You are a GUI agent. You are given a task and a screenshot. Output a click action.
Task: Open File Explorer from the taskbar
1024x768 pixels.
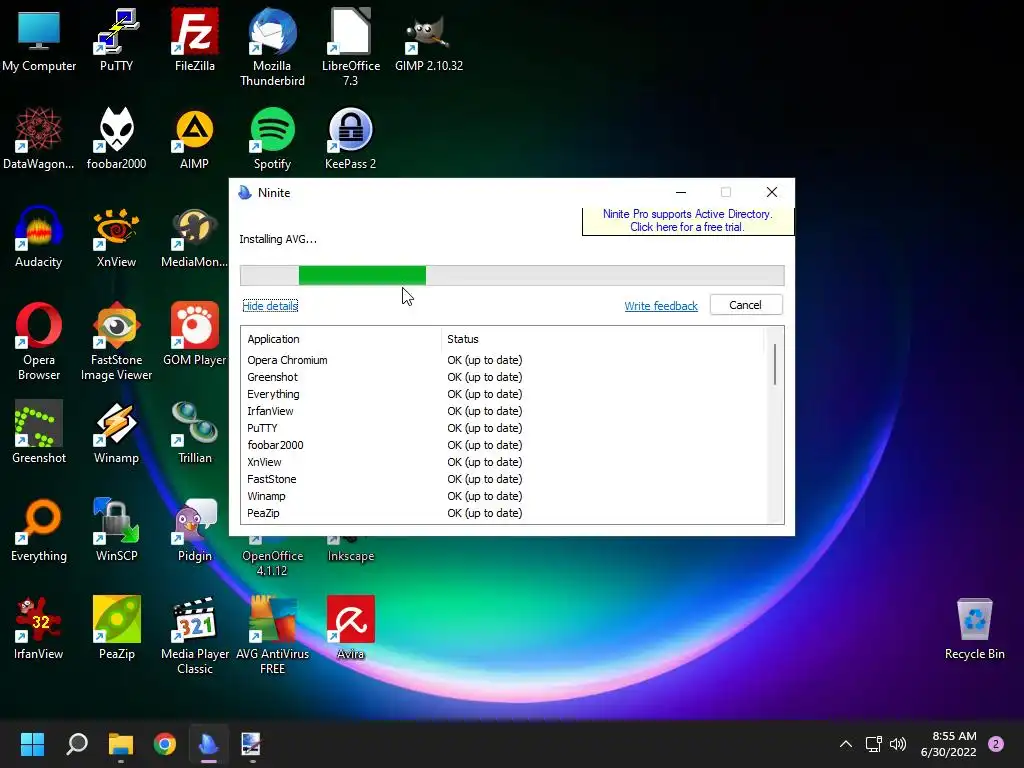121,744
